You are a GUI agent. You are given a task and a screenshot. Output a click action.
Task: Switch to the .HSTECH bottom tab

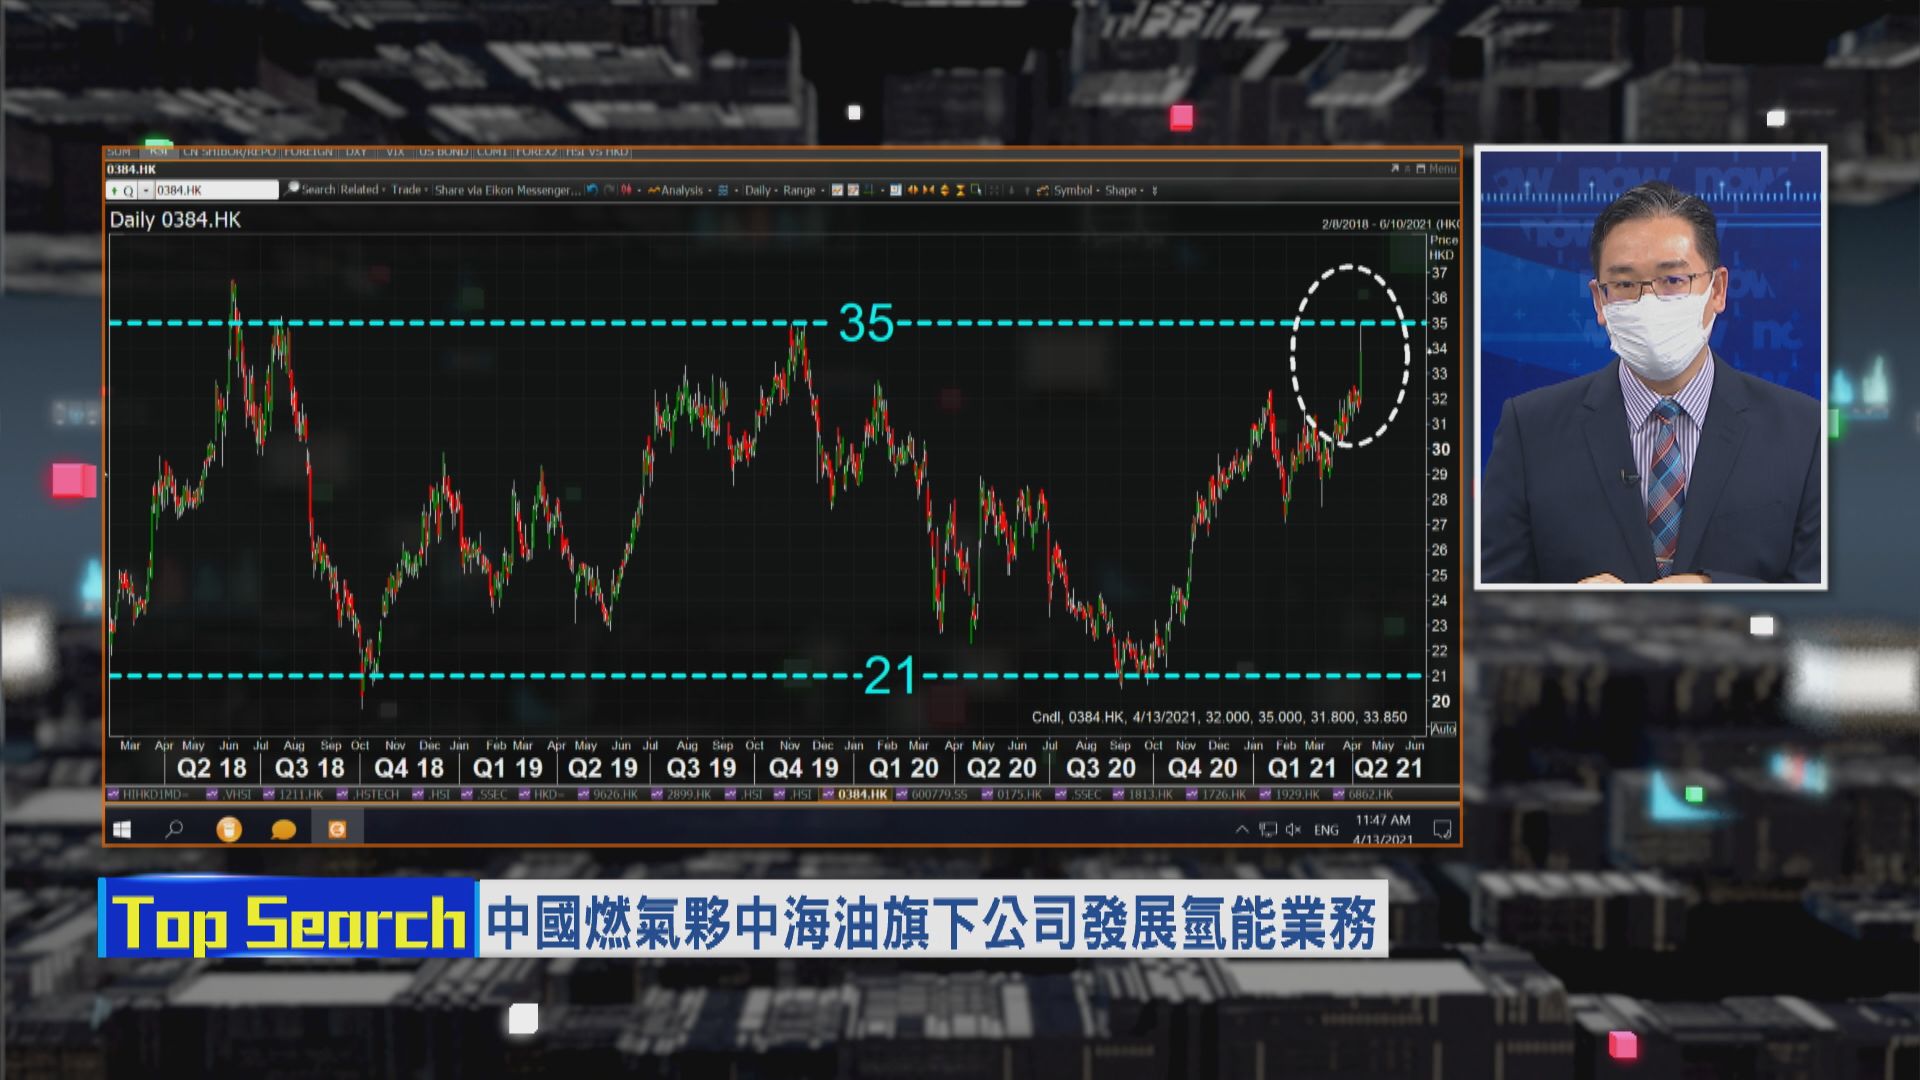pos(369,794)
